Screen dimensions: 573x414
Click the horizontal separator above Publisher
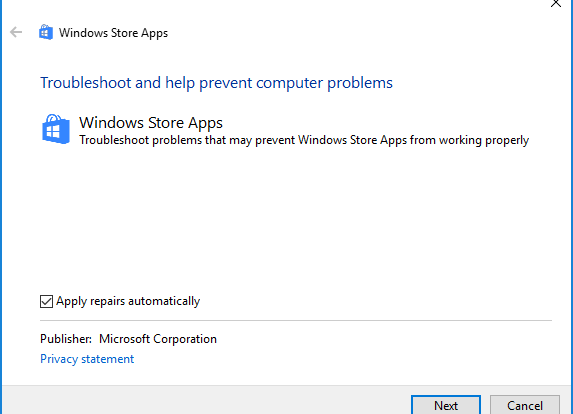coord(296,320)
